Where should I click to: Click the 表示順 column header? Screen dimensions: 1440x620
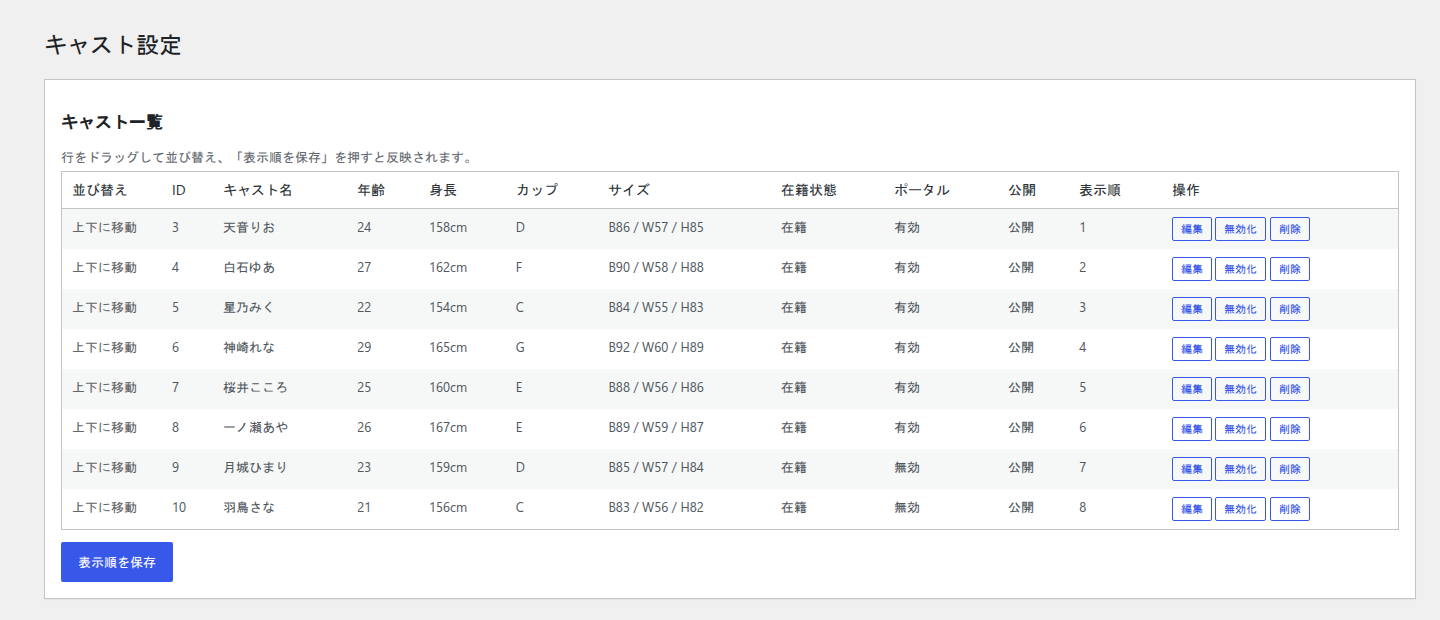click(x=1100, y=190)
